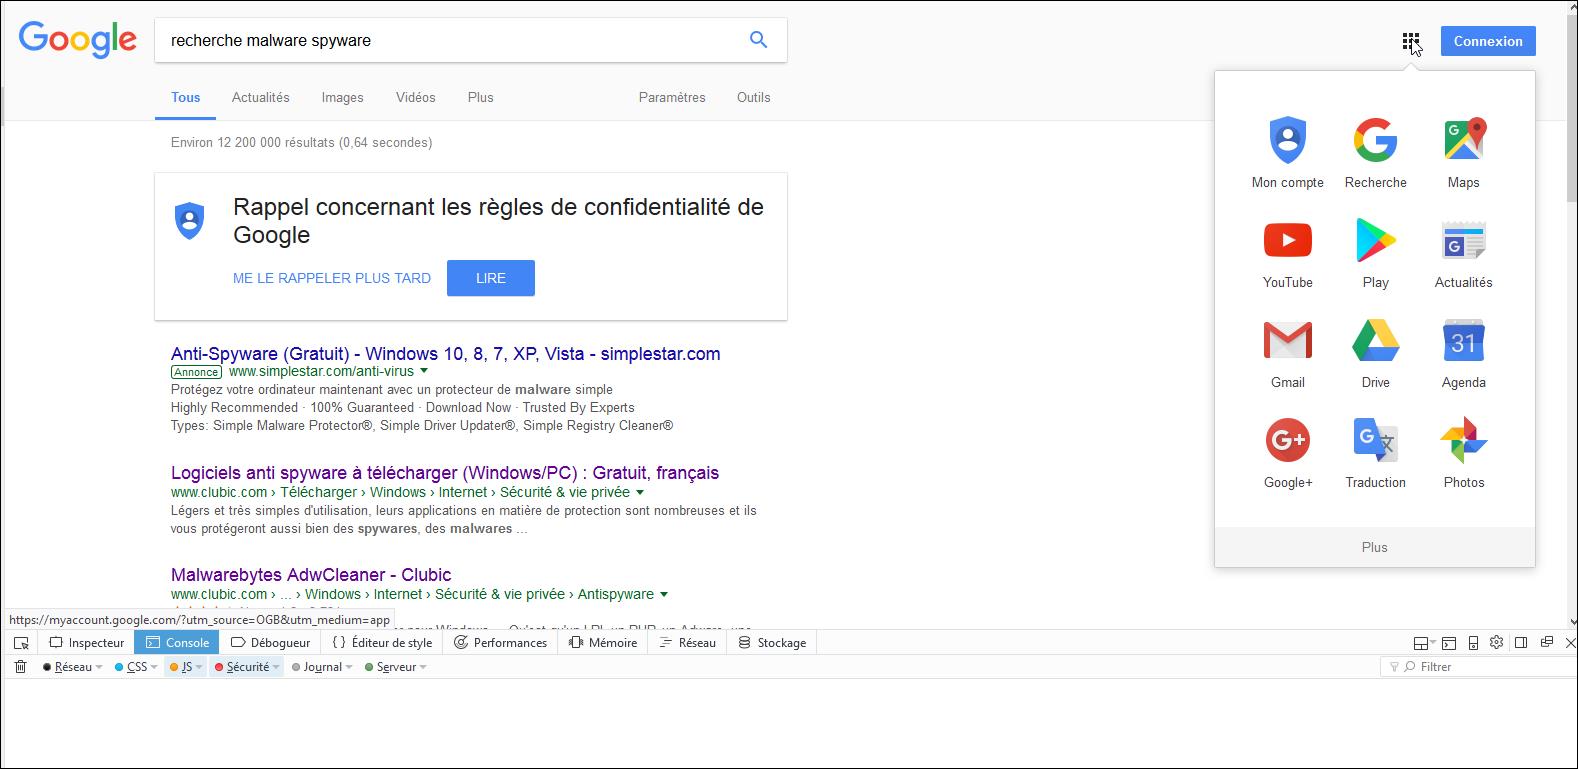Open YouTube from the apps panel
Viewport: 1578px width, 769px height.
click(1288, 252)
